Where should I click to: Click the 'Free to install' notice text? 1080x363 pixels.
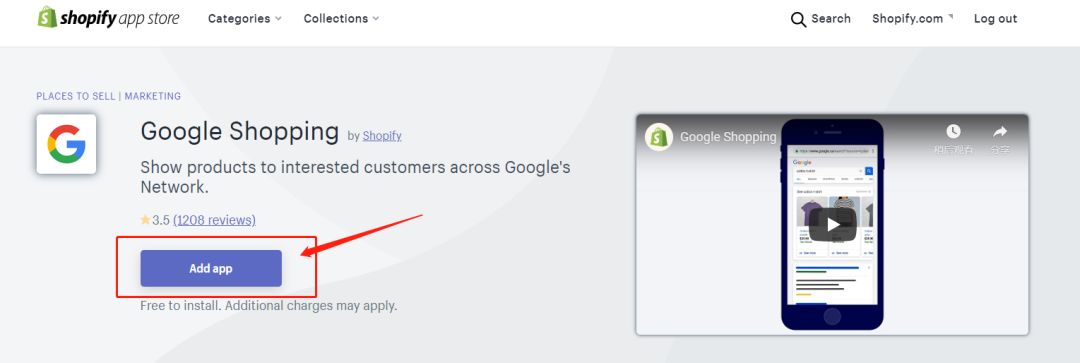[269, 305]
